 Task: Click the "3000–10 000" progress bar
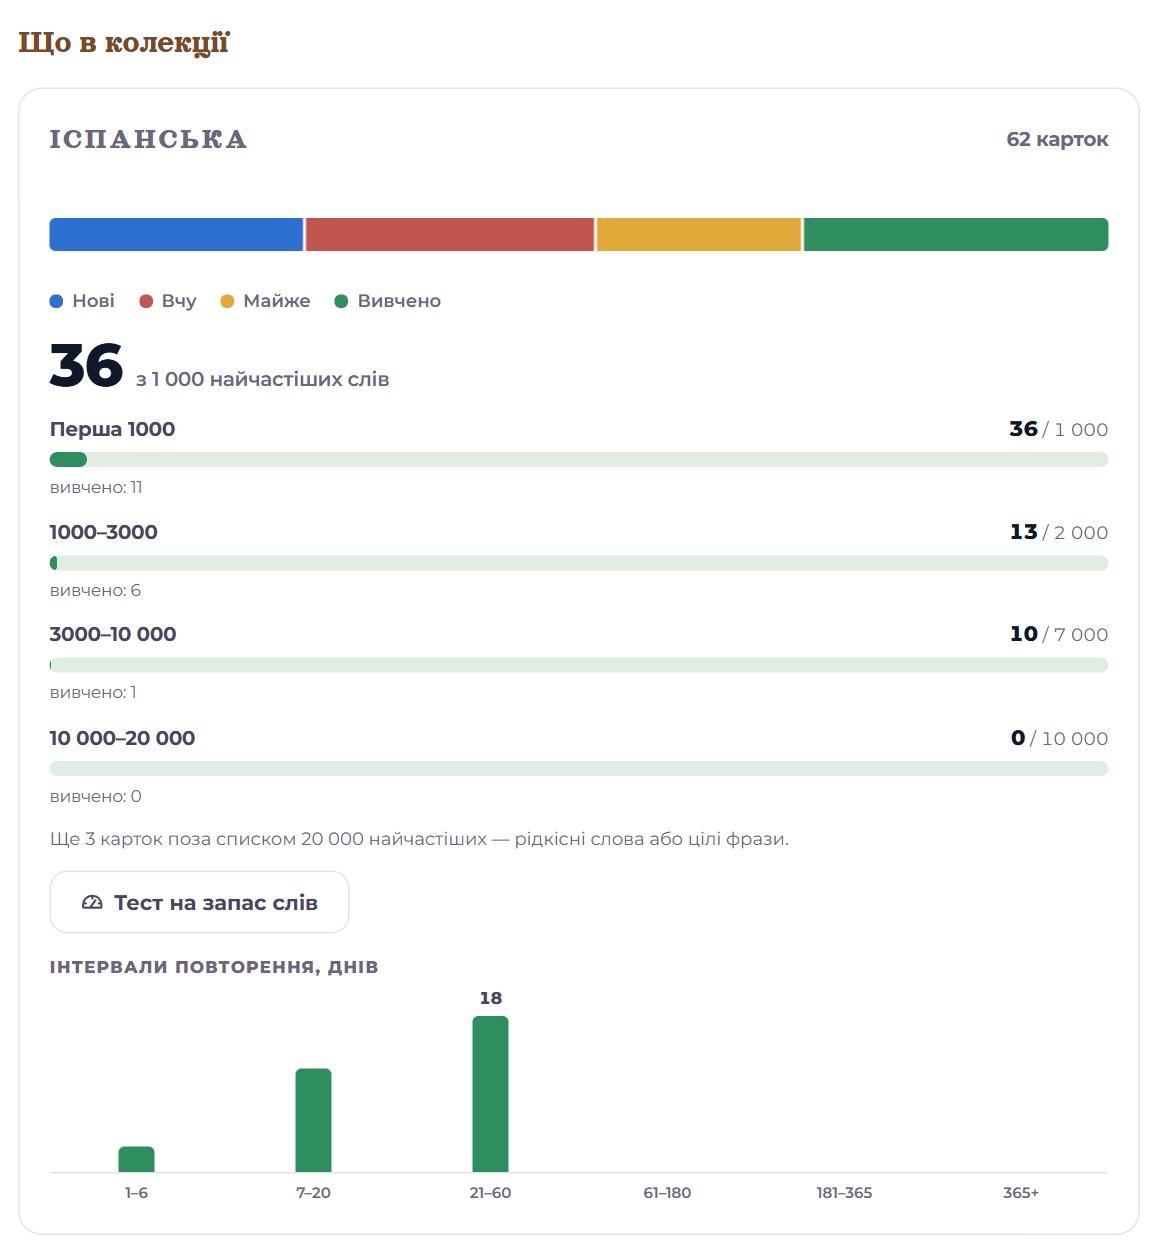point(579,665)
